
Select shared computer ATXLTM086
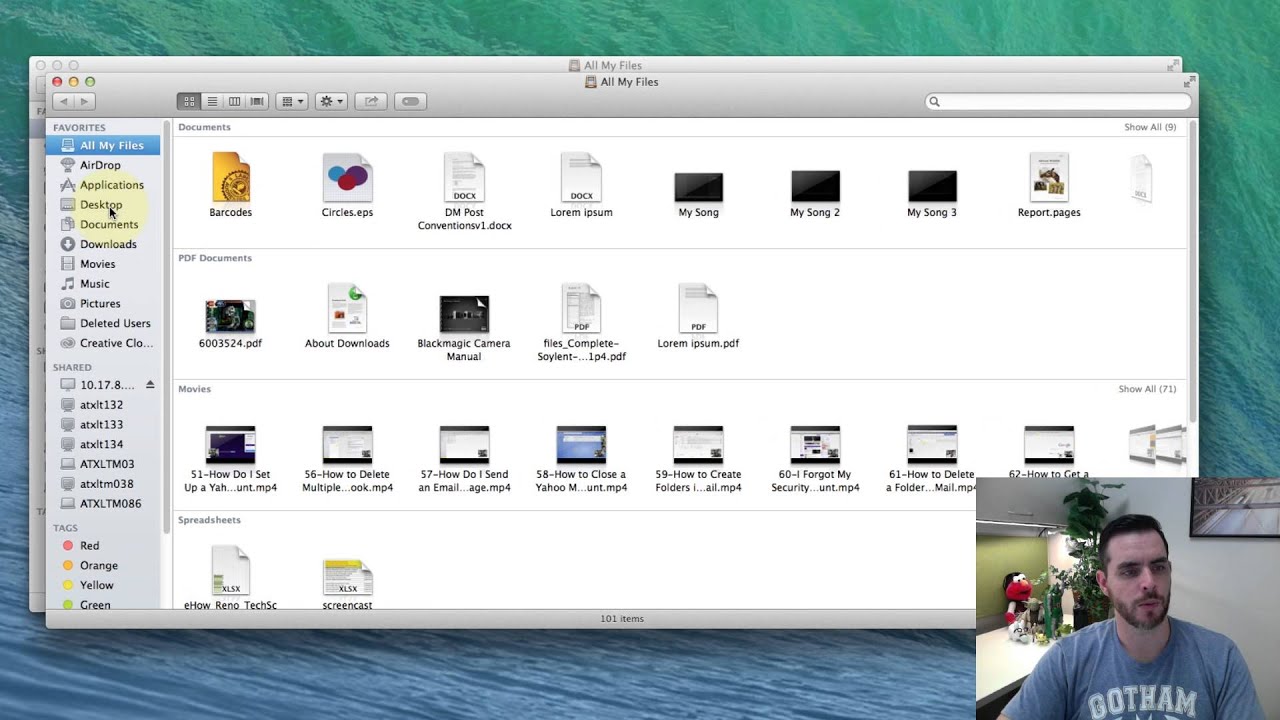tap(102, 504)
